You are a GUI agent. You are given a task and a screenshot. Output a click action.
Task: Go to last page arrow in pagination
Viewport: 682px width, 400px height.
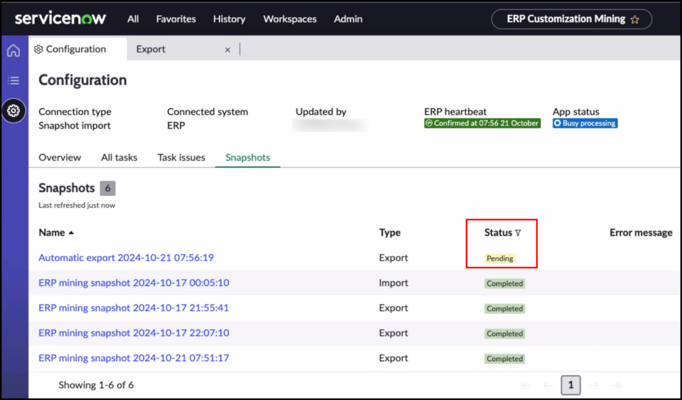click(616, 385)
